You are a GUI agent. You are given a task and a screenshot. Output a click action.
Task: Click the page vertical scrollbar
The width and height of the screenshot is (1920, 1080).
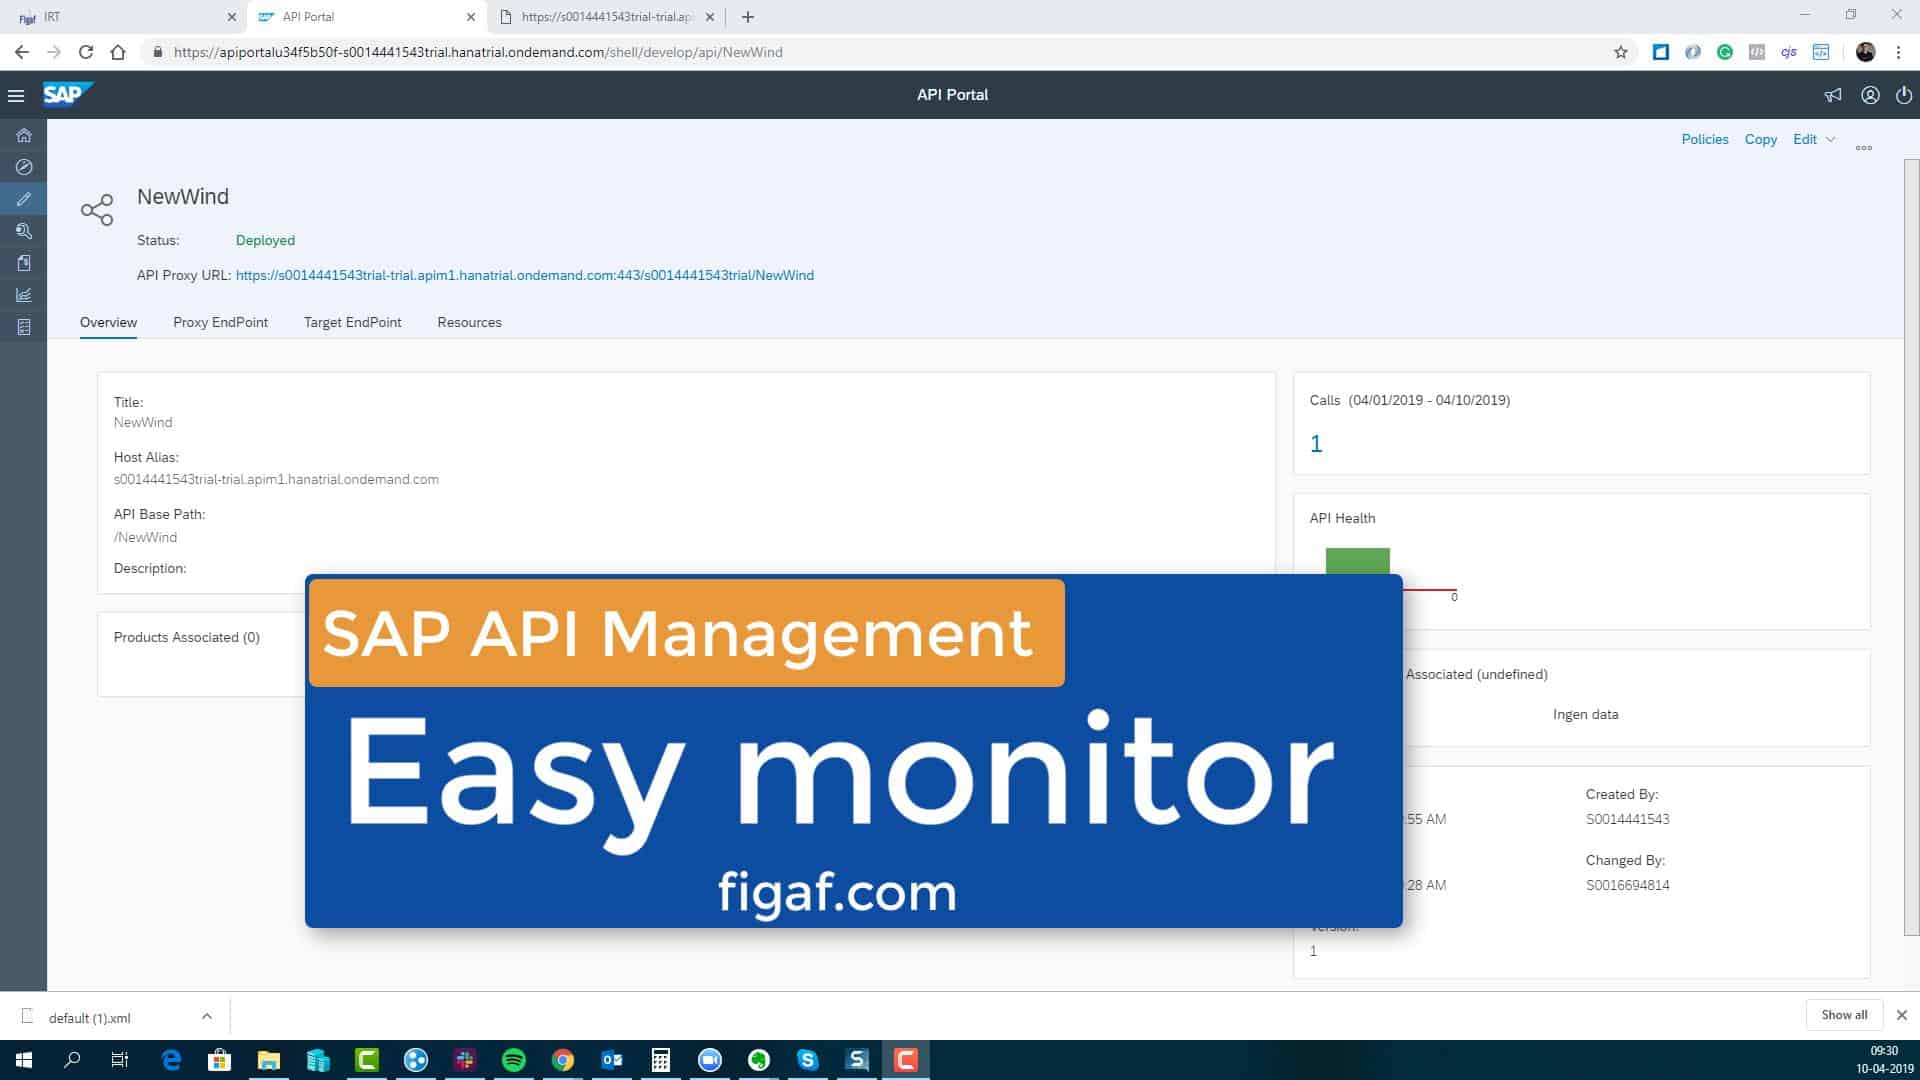click(x=1911, y=547)
